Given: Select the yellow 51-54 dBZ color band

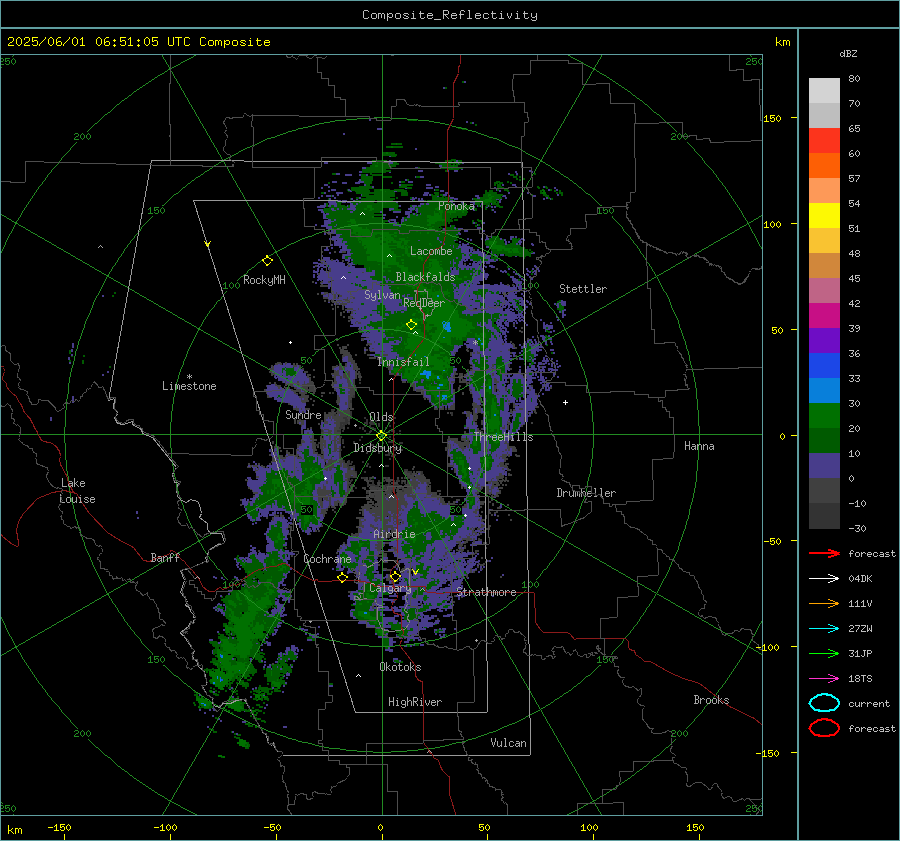Looking at the screenshot, I should [824, 216].
